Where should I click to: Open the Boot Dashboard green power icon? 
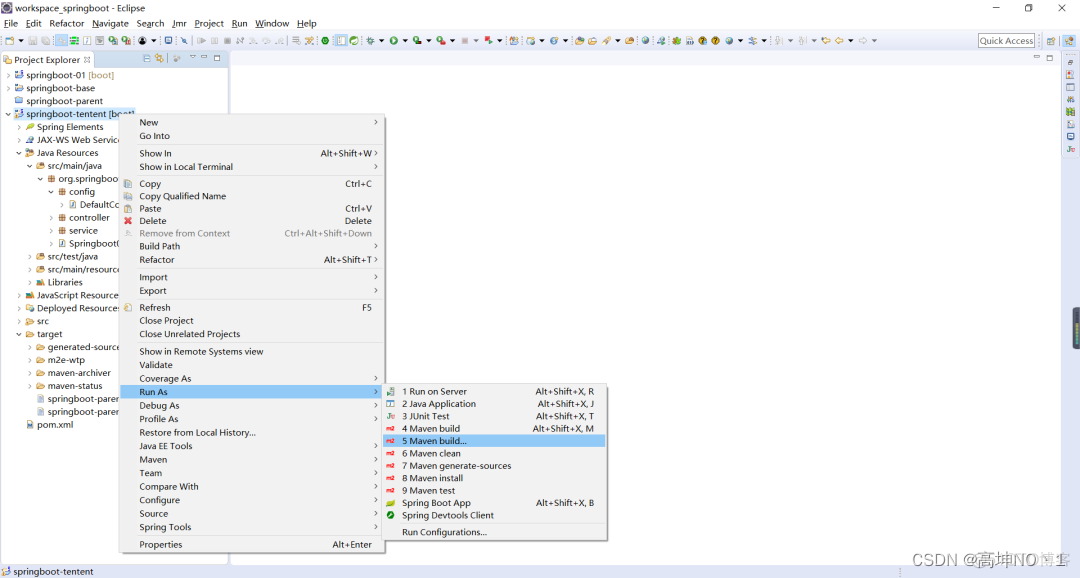(x=325, y=41)
